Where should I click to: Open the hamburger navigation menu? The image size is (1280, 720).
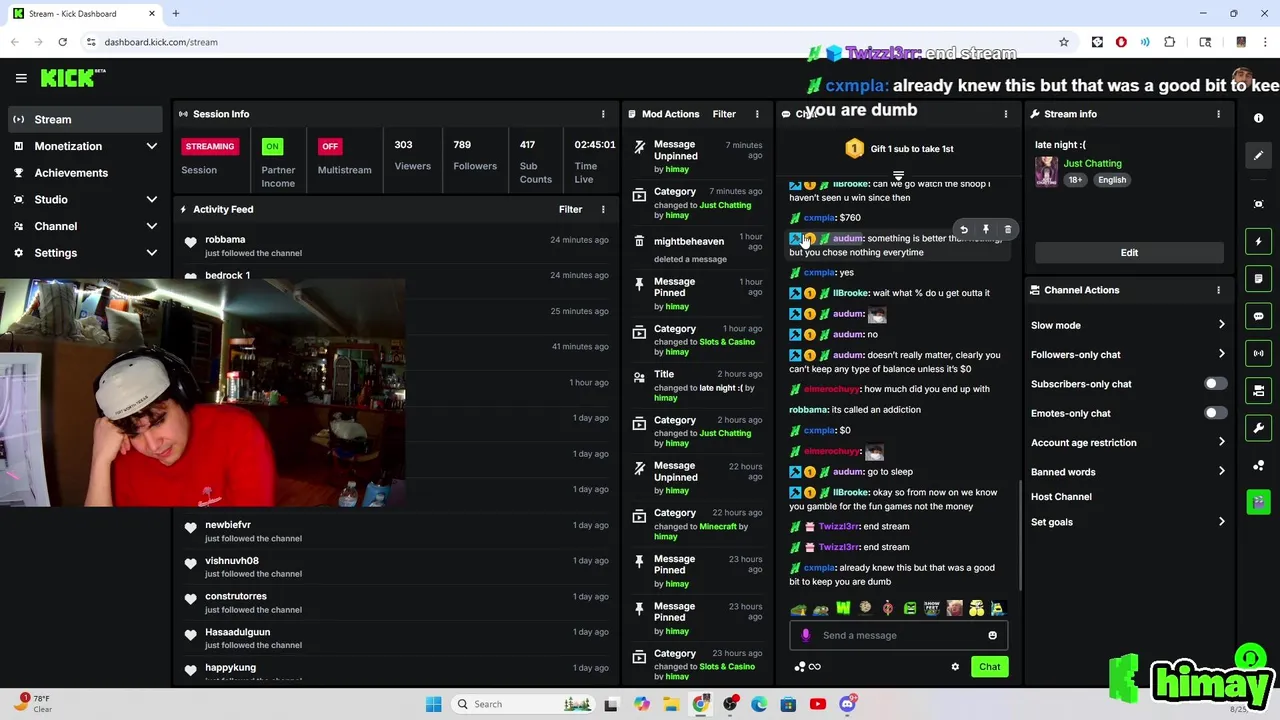coord(21,78)
